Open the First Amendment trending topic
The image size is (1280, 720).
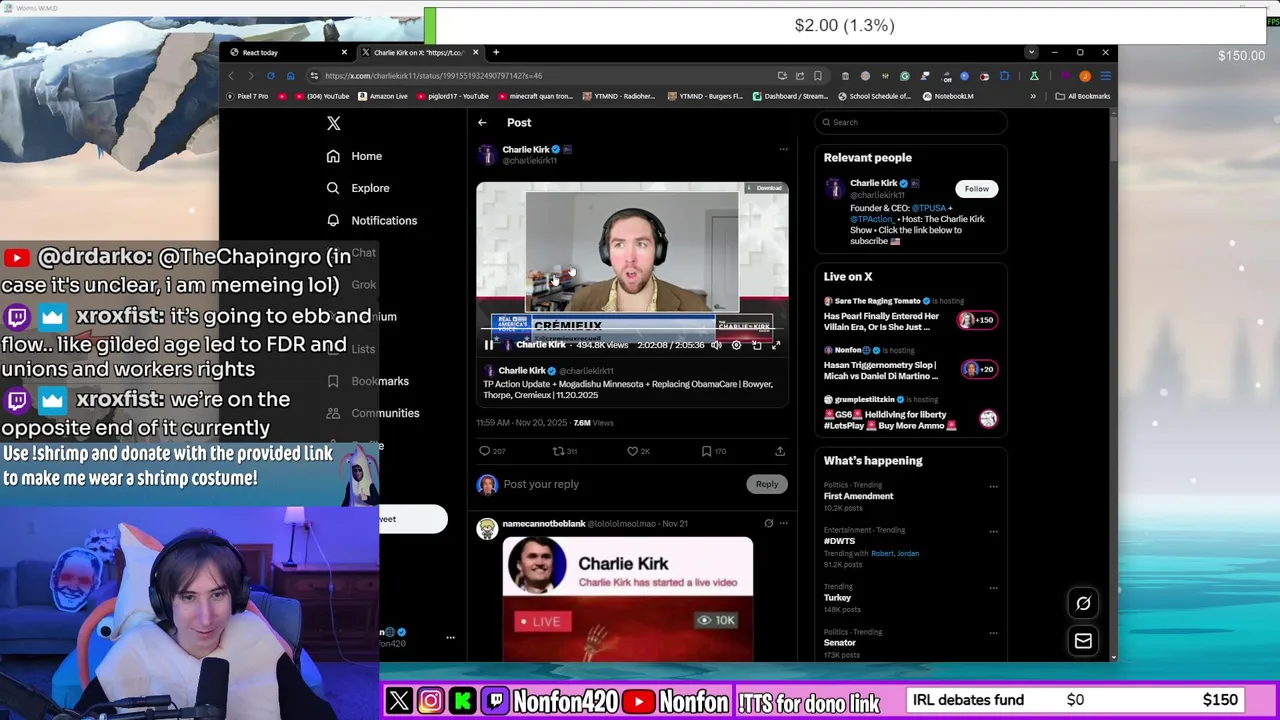coord(858,496)
